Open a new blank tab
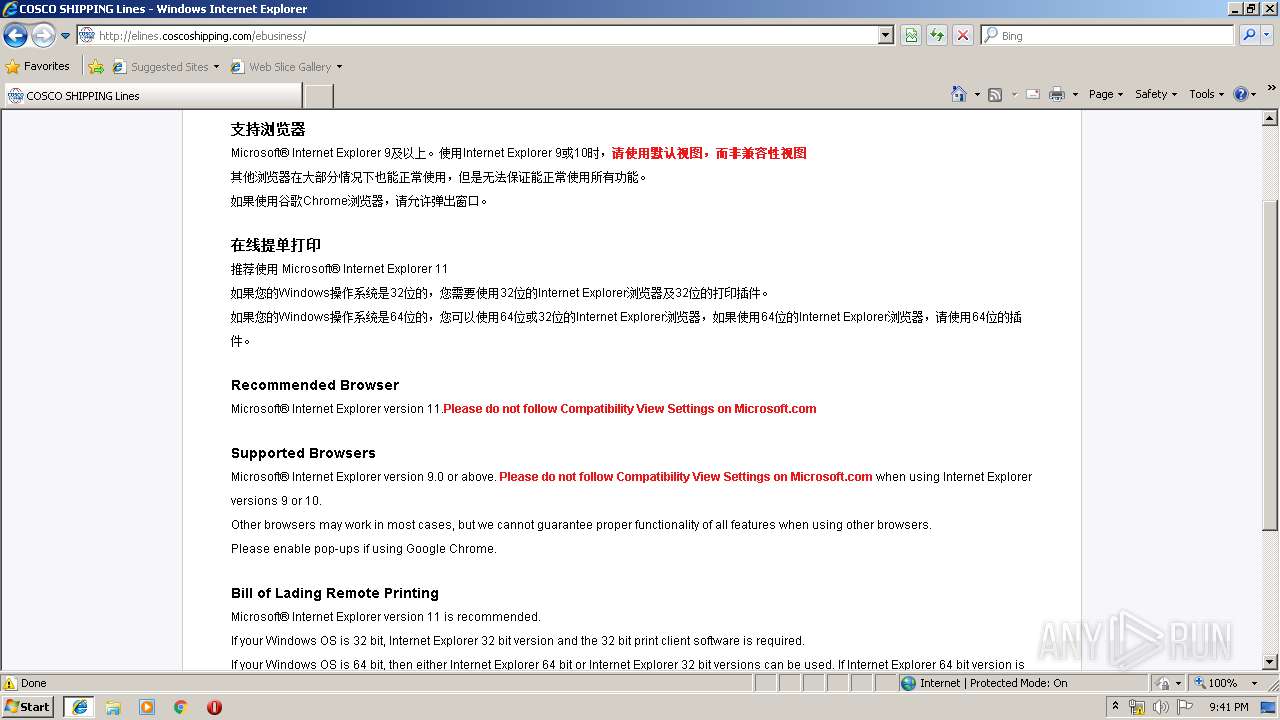 (318, 96)
